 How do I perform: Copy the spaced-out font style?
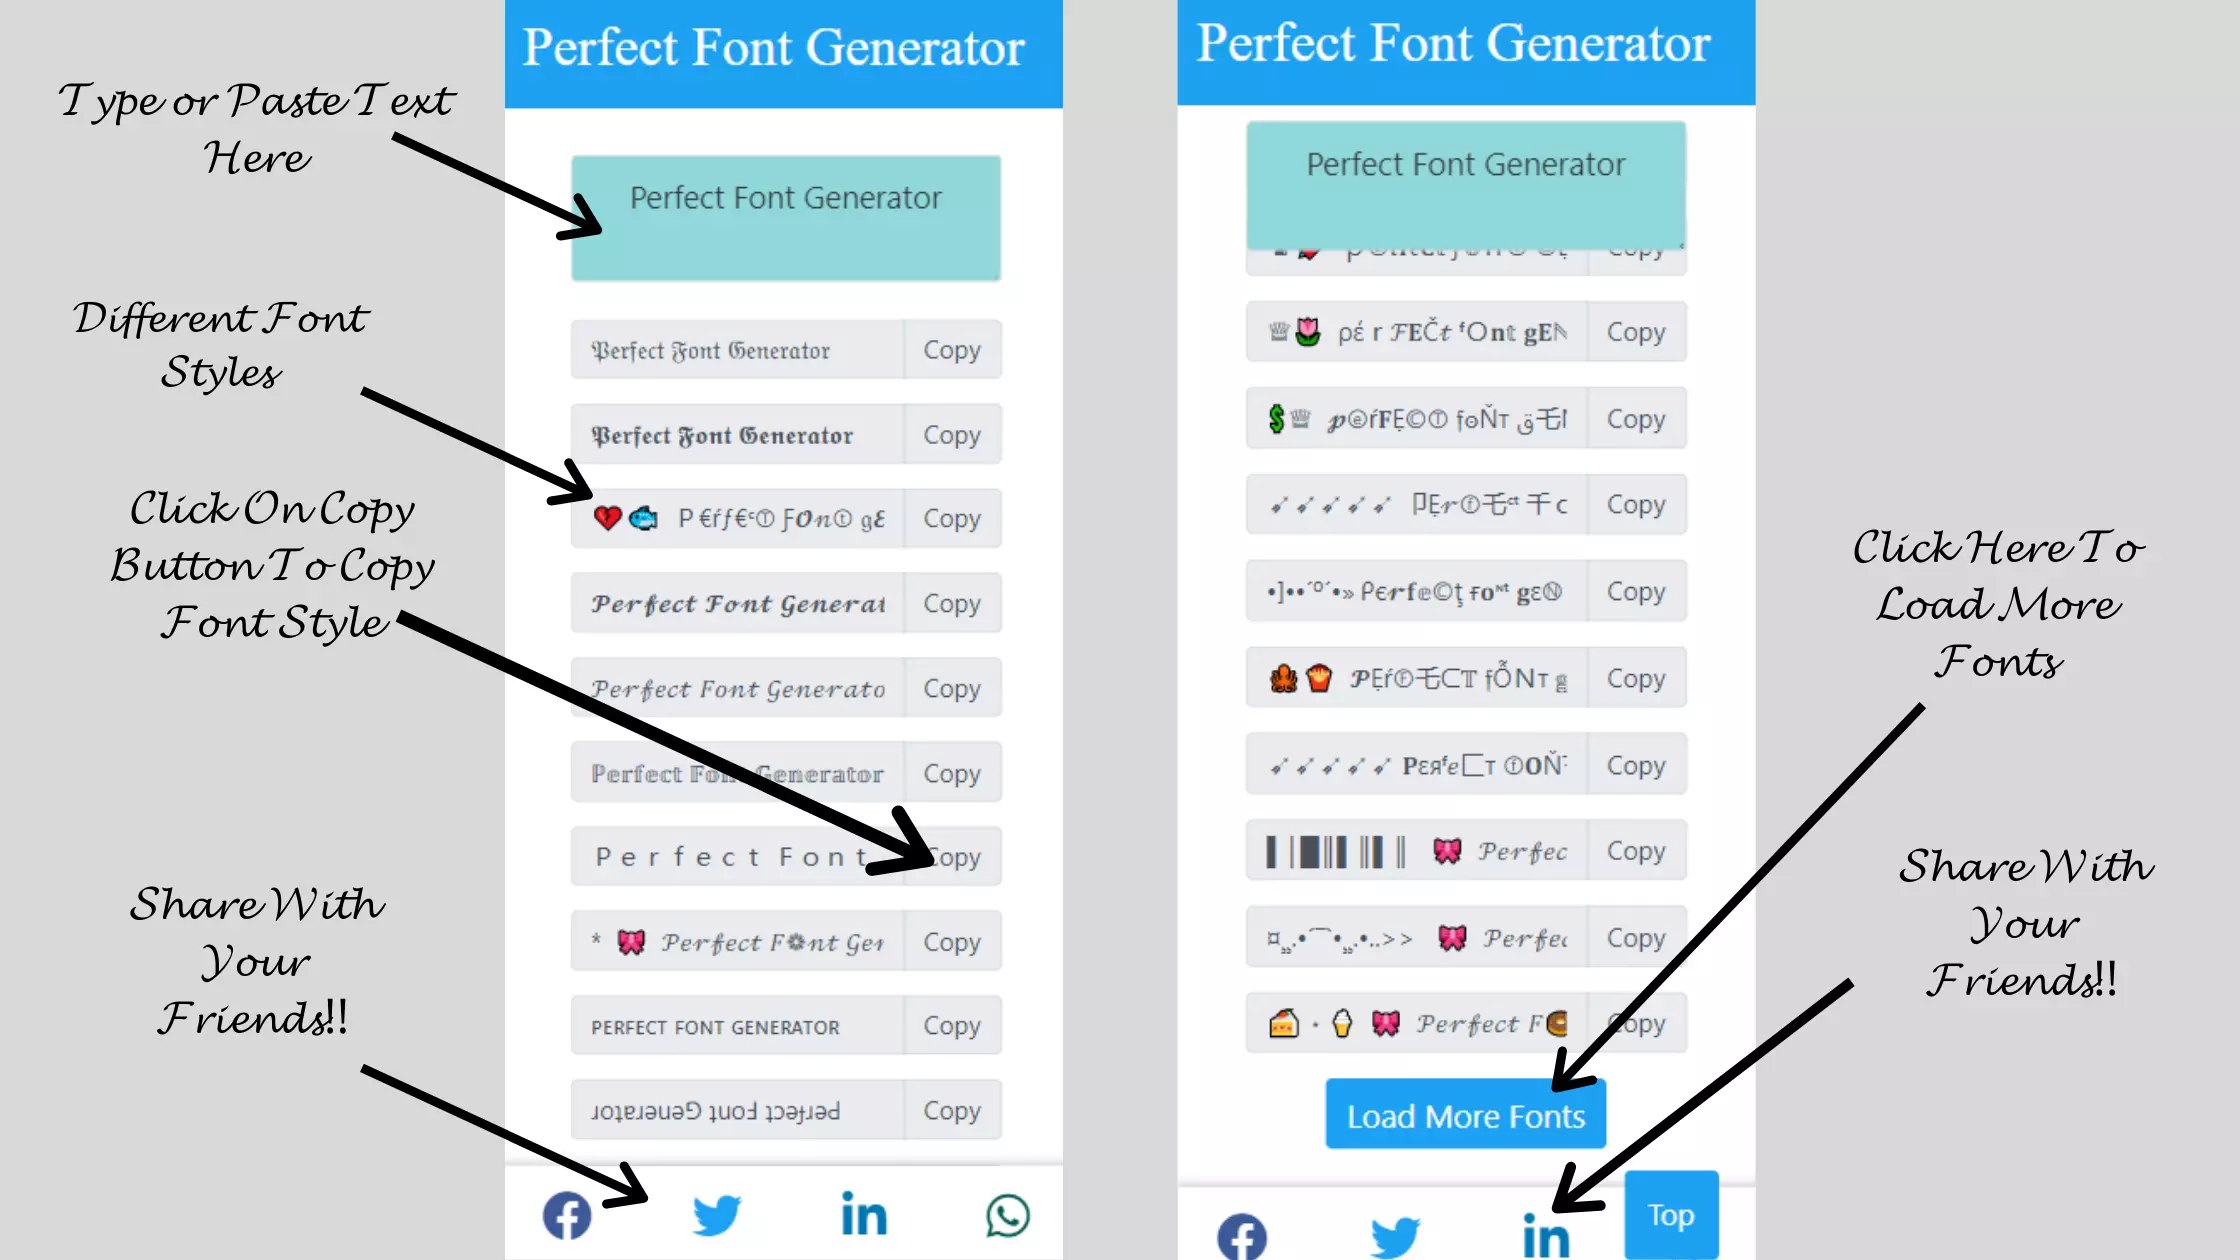[x=952, y=857]
